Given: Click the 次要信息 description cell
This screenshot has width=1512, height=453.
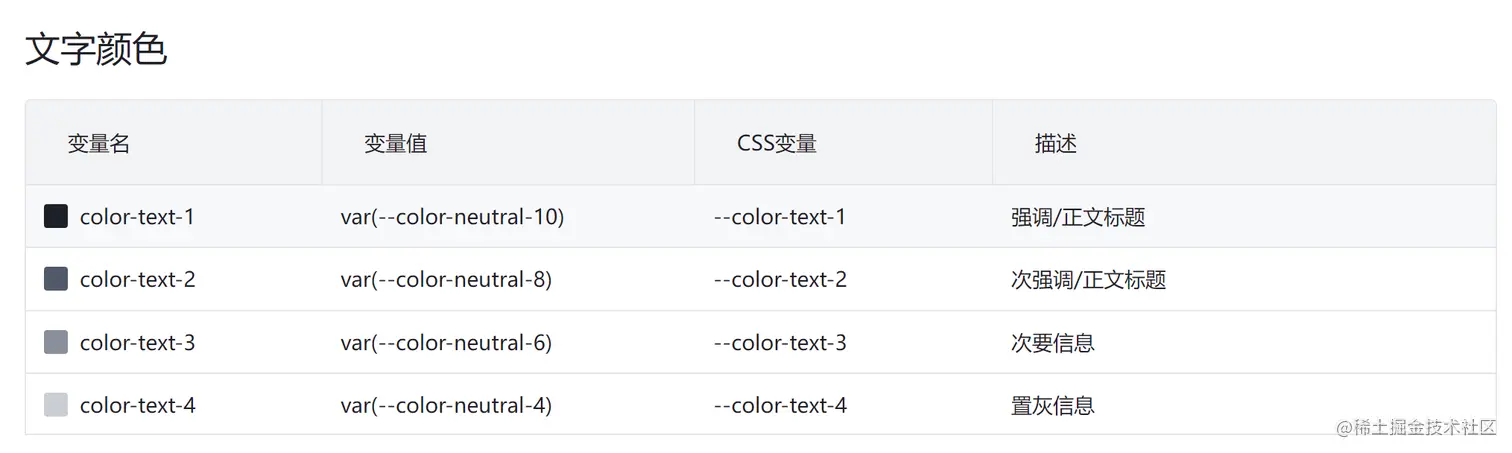Looking at the screenshot, I should [x=1053, y=342].
